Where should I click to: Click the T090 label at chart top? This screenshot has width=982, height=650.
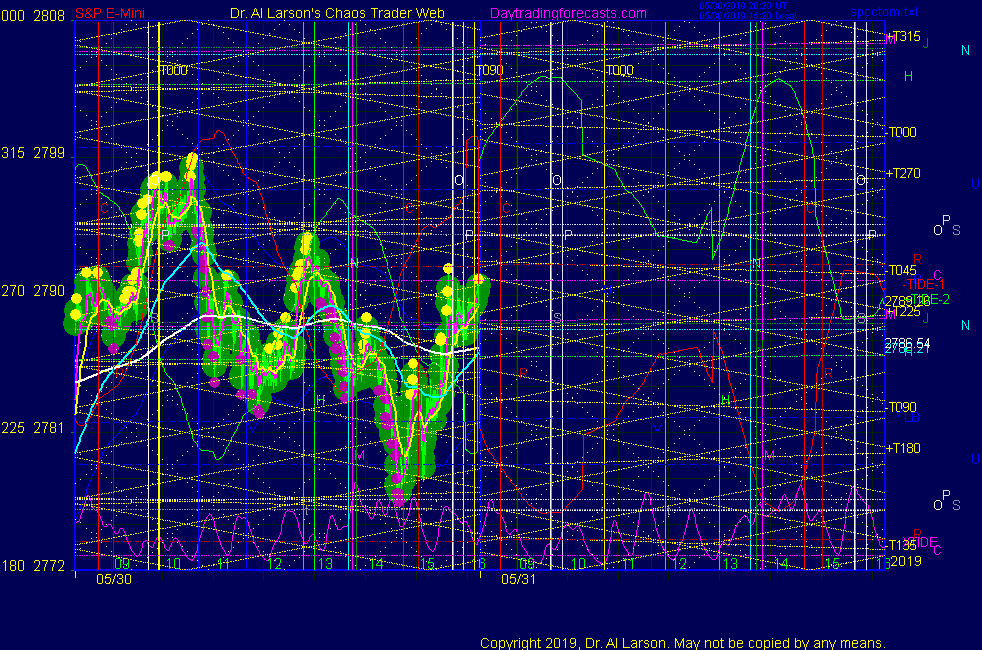tap(490, 70)
